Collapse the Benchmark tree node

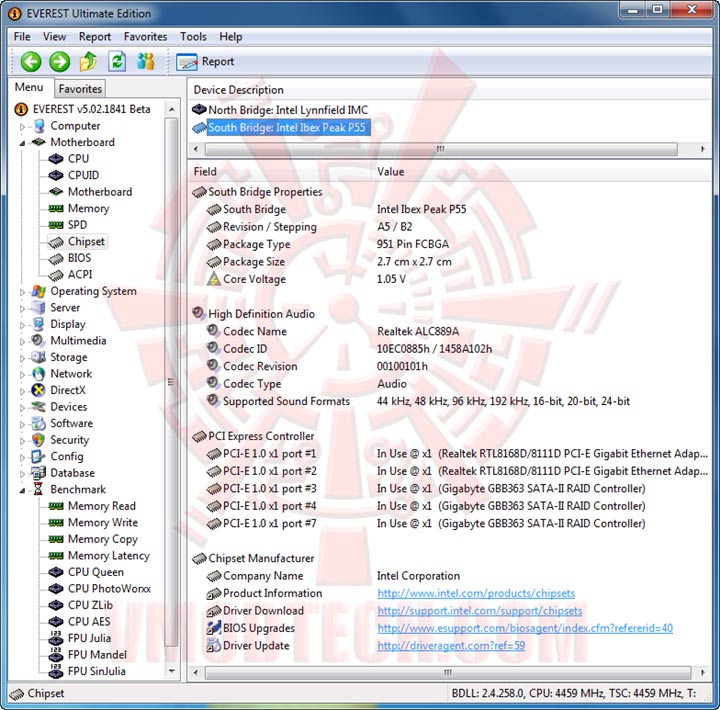click(22, 490)
